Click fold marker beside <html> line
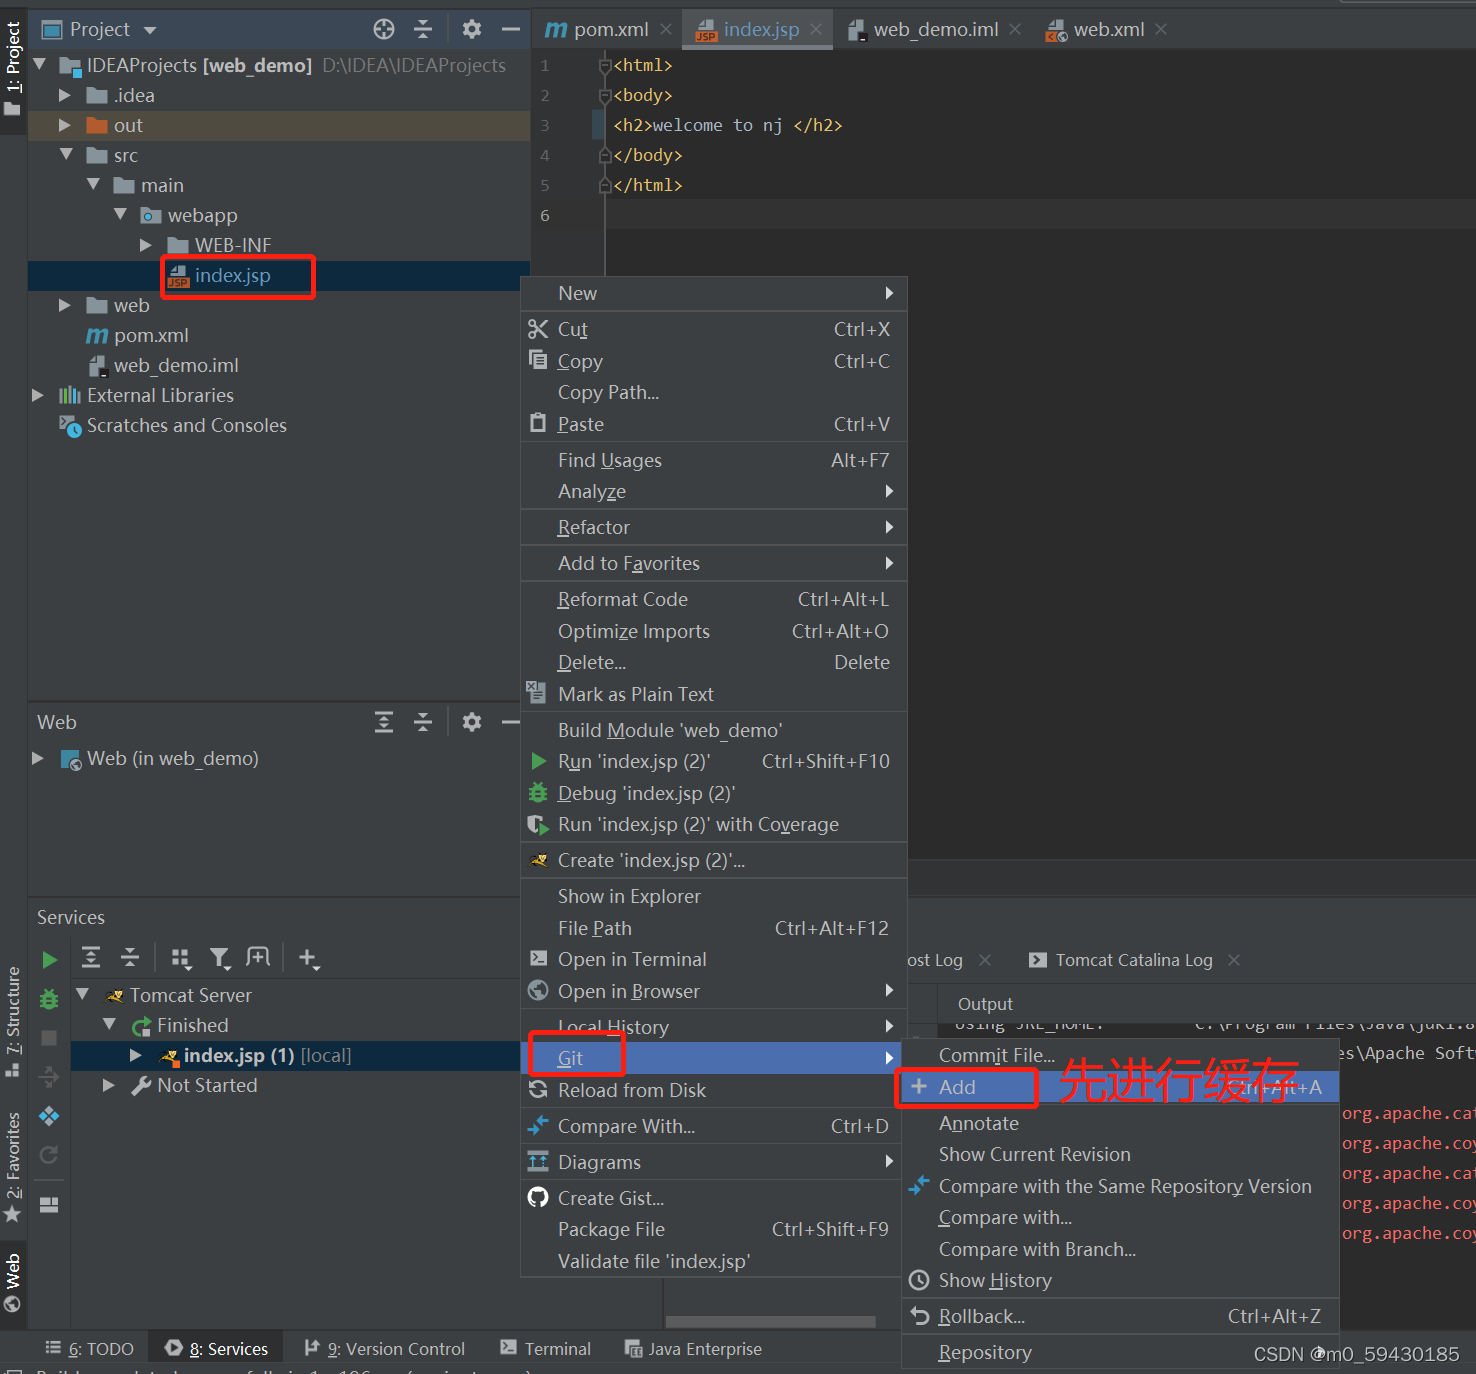1476x1374 pixels. click(x=604, y=65)
